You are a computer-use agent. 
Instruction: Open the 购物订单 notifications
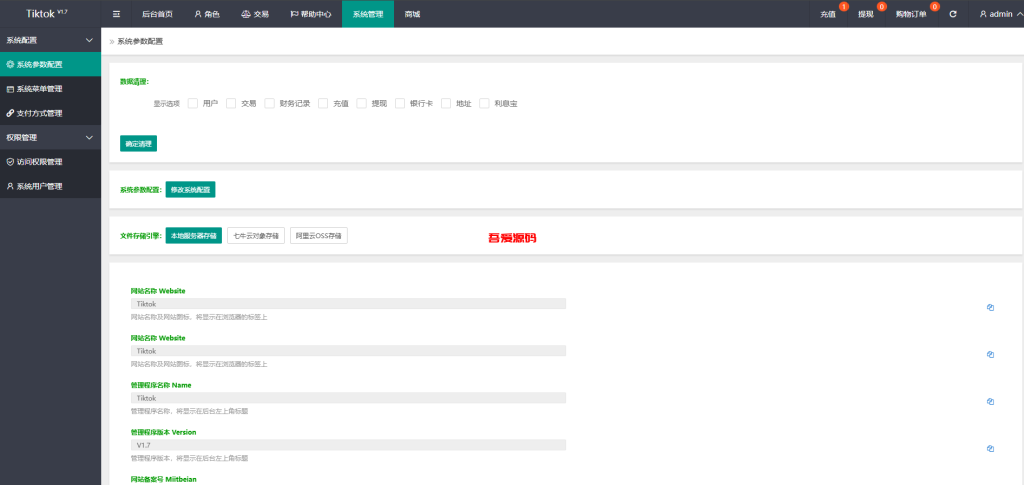pyautogui.click(x=912, y=14)
